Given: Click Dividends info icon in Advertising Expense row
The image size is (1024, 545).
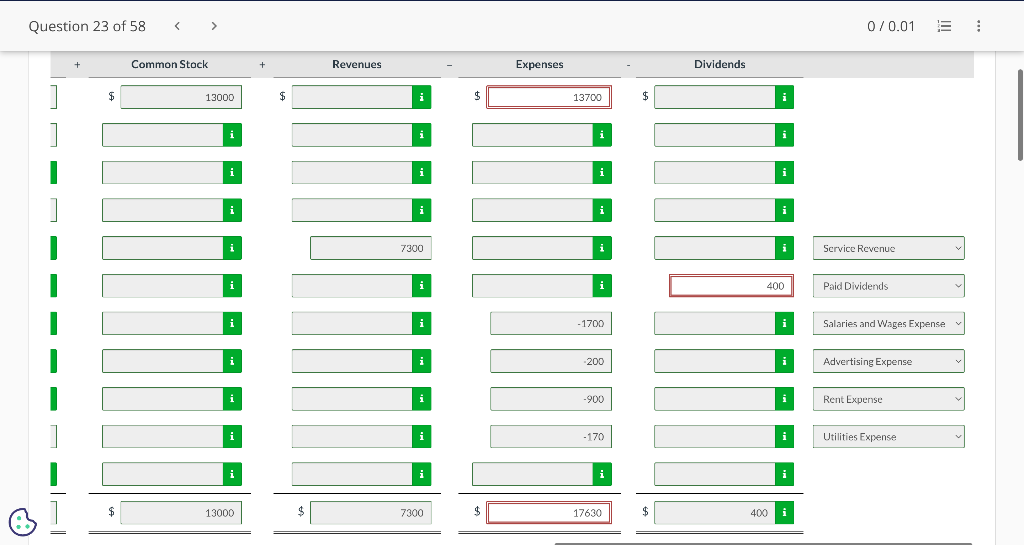Looking at the screenshot, I should click(784, 361).
